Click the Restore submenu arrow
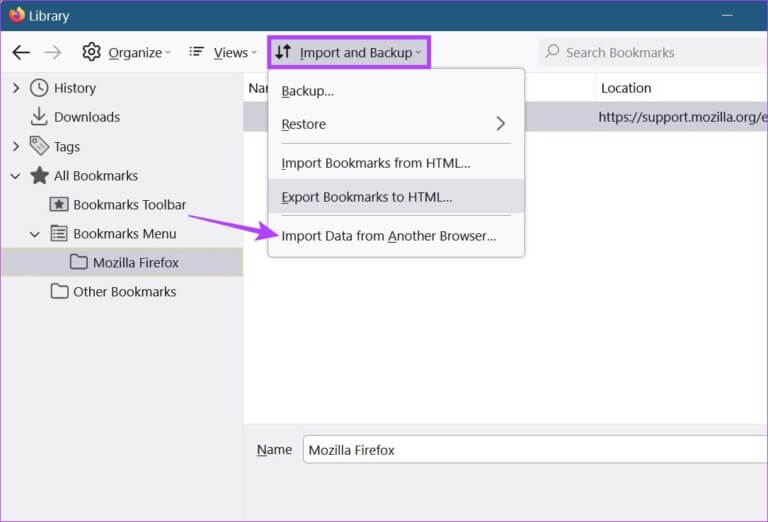The width and height of the screenshot is (768, 522). [x=500, y=124]
